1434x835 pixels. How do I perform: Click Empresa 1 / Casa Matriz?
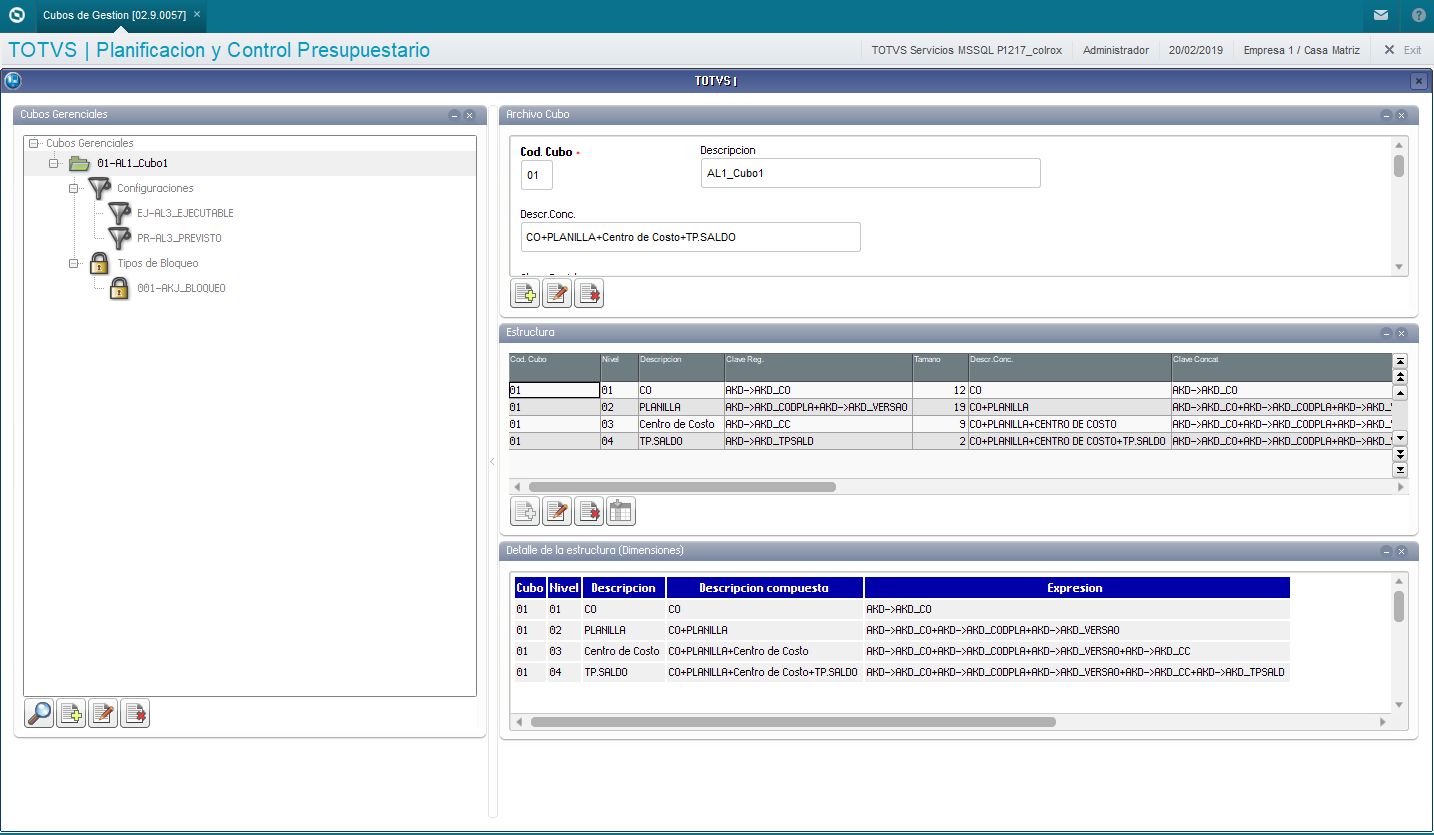pos(1301,50)
